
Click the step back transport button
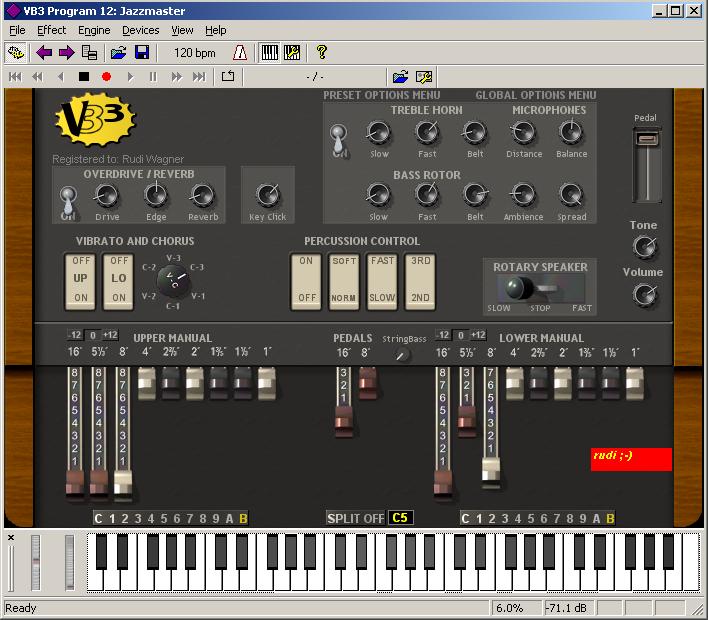61,77
